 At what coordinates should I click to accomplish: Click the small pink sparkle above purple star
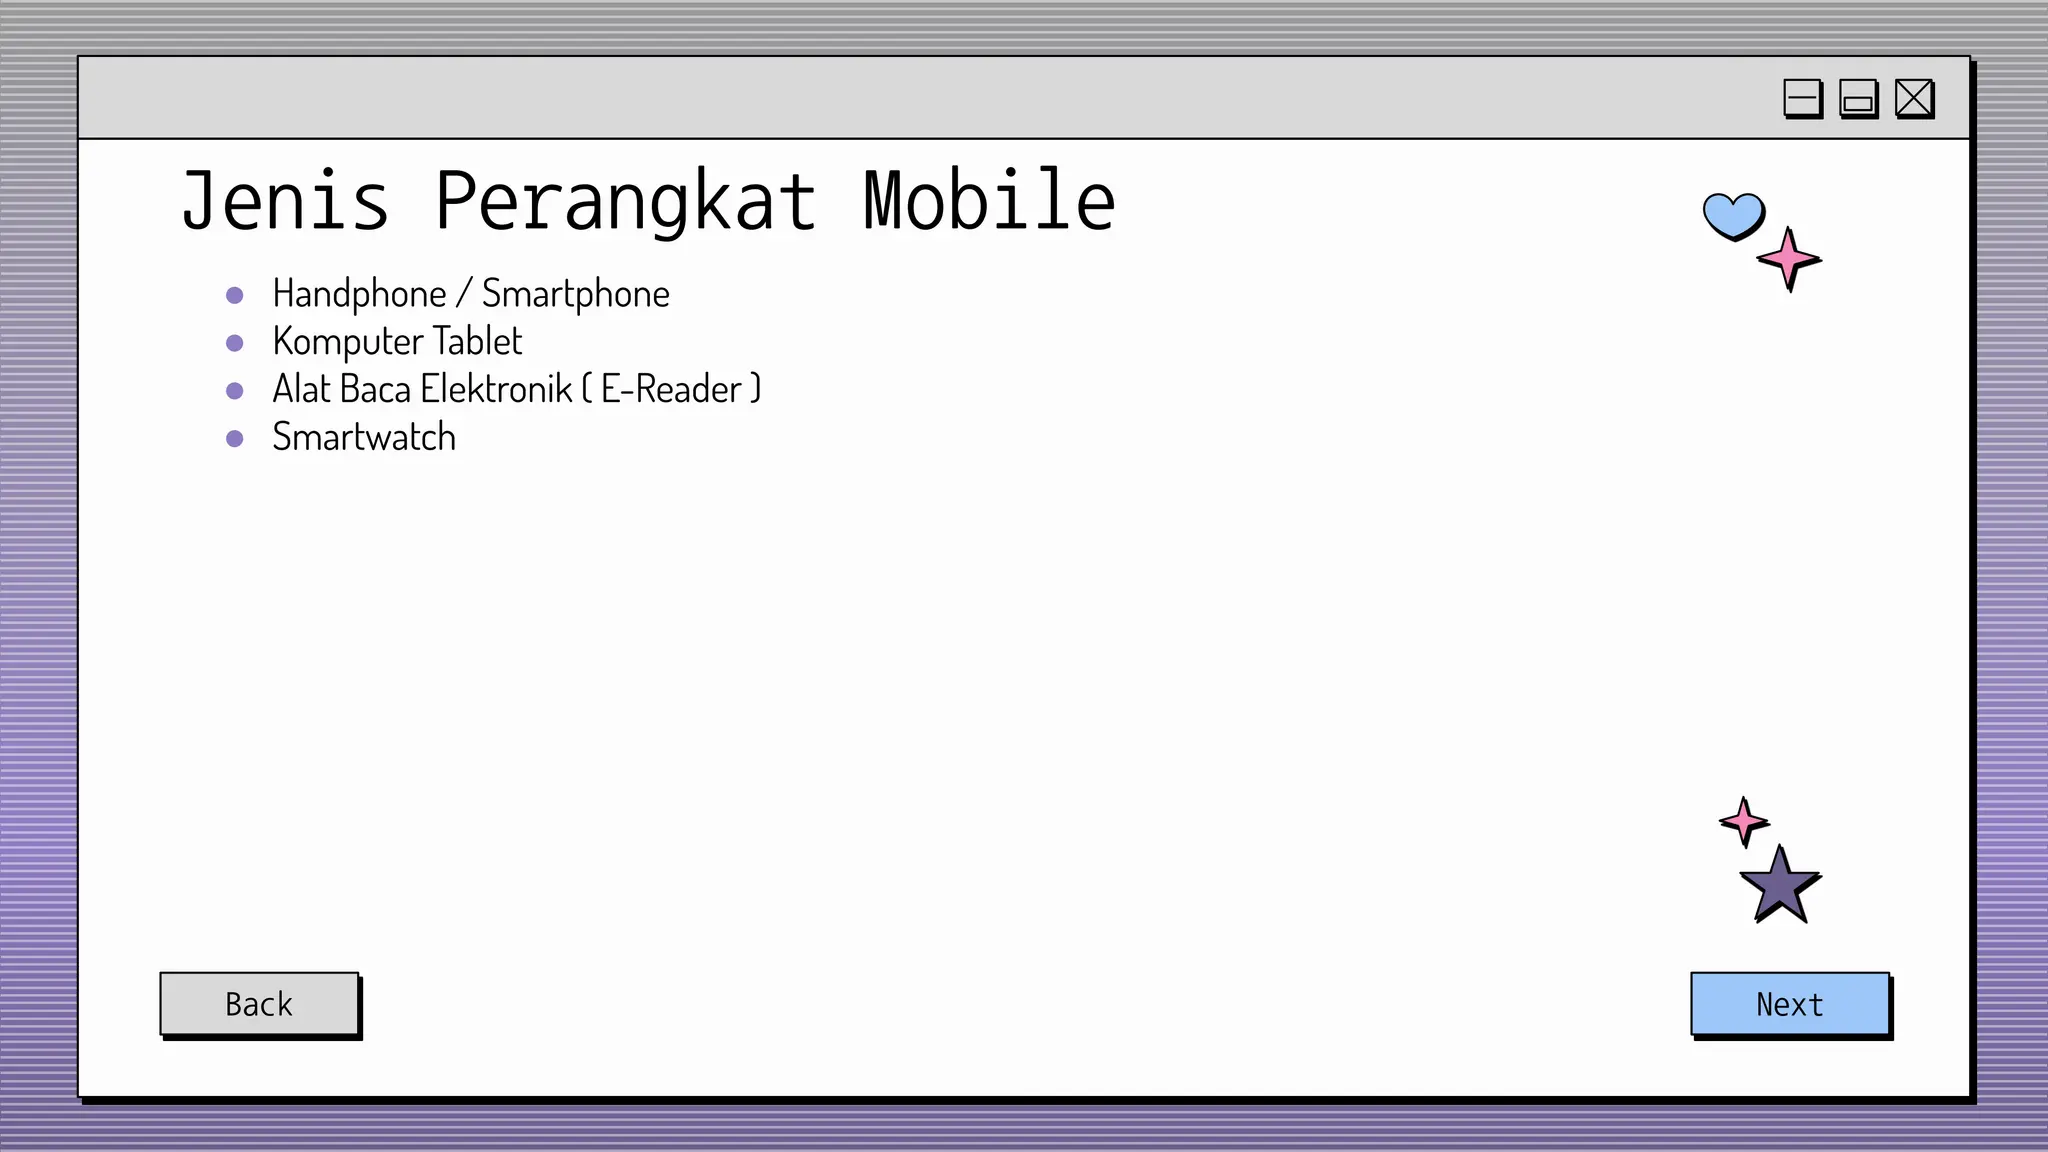(x=1744, y=822)
